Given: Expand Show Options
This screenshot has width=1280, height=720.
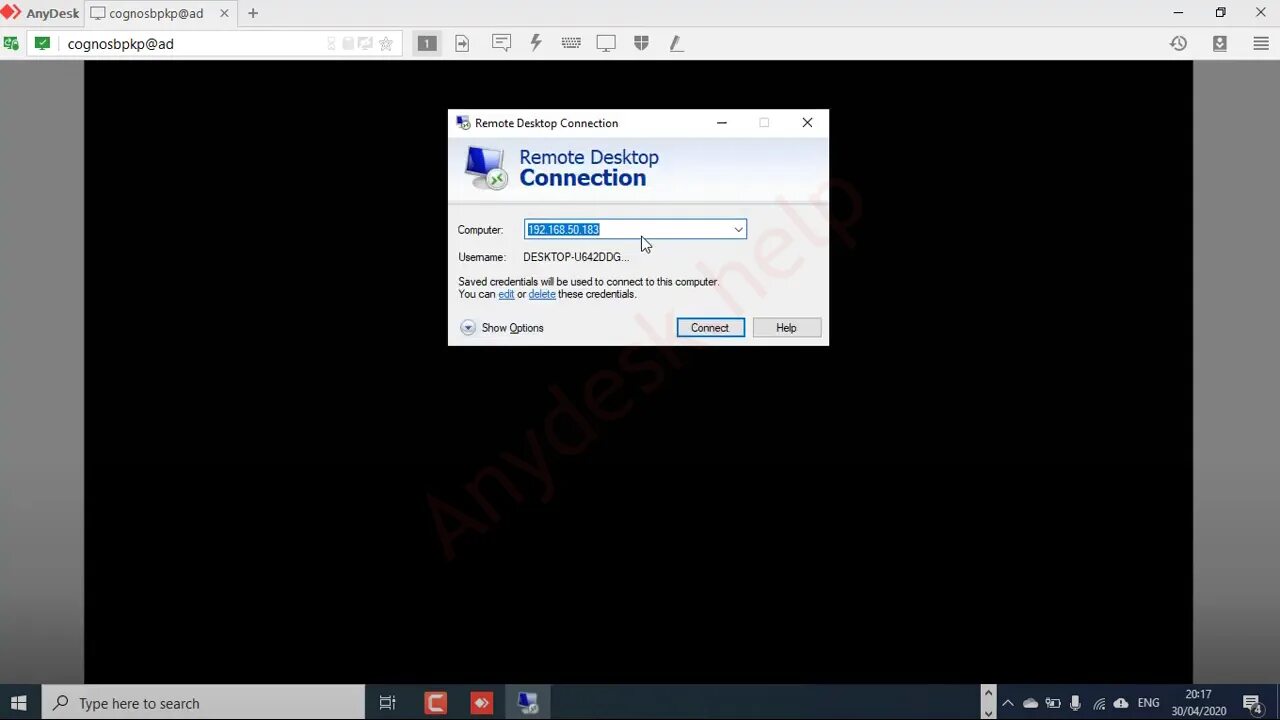Looking at the screenshot, I should point(502,328).
